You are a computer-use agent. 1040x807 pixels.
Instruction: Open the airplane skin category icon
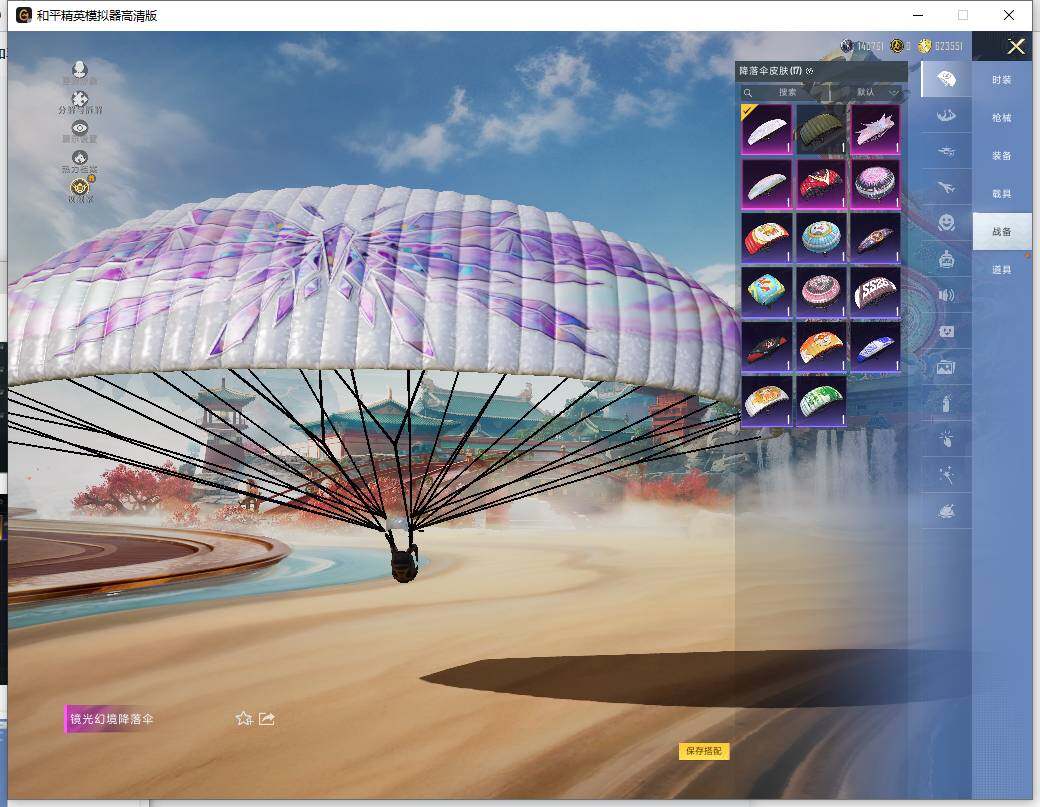point(946,186)
